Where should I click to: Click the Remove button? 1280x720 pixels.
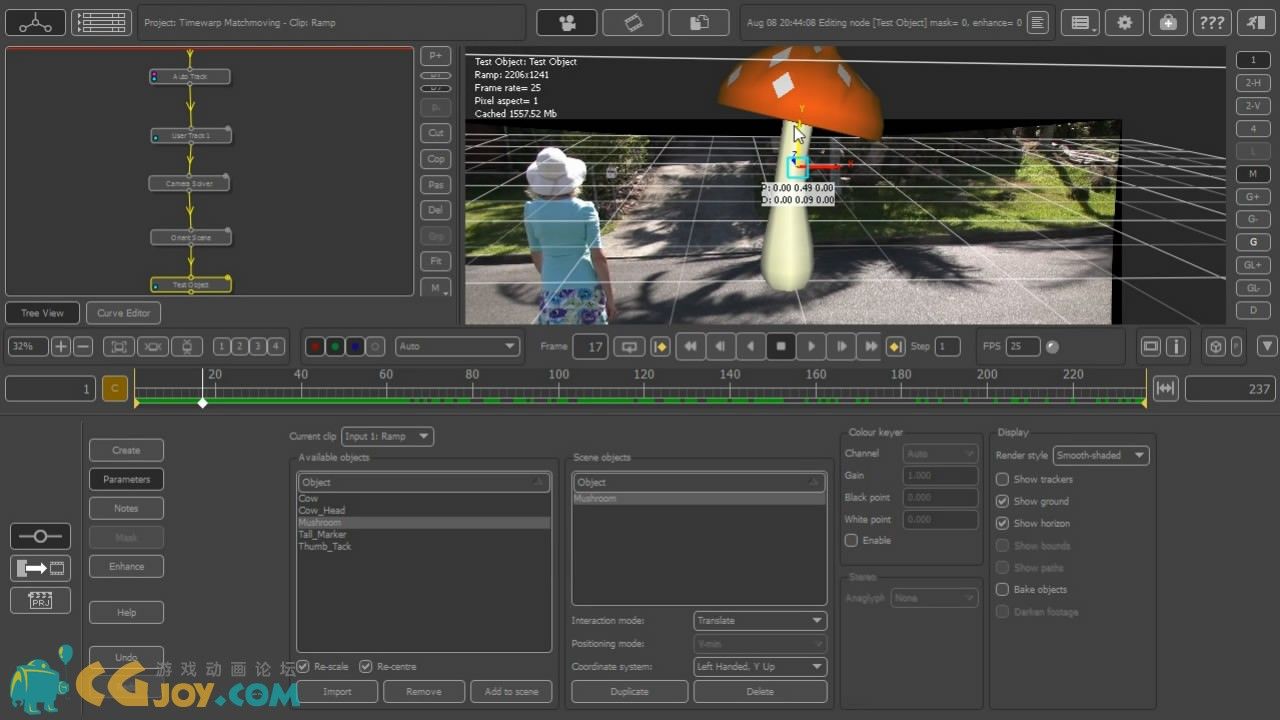pyautogui.click(x=424, y=691)
